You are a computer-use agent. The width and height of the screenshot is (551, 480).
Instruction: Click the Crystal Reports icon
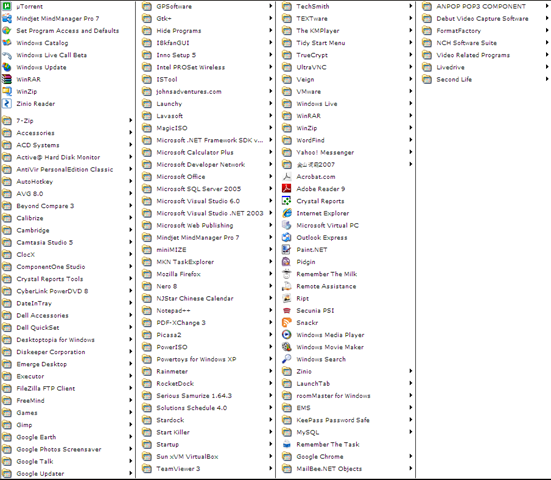[287, 201]
